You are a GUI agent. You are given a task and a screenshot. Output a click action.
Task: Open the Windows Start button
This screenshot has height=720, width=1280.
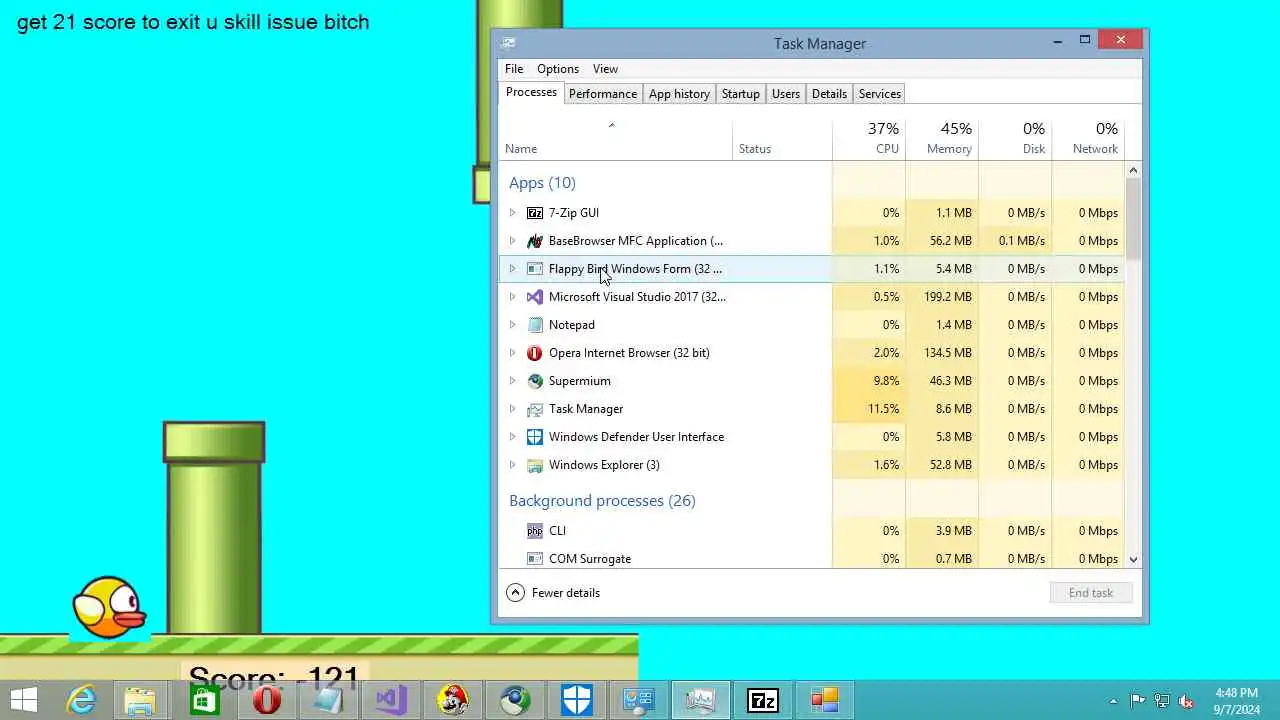24,700
